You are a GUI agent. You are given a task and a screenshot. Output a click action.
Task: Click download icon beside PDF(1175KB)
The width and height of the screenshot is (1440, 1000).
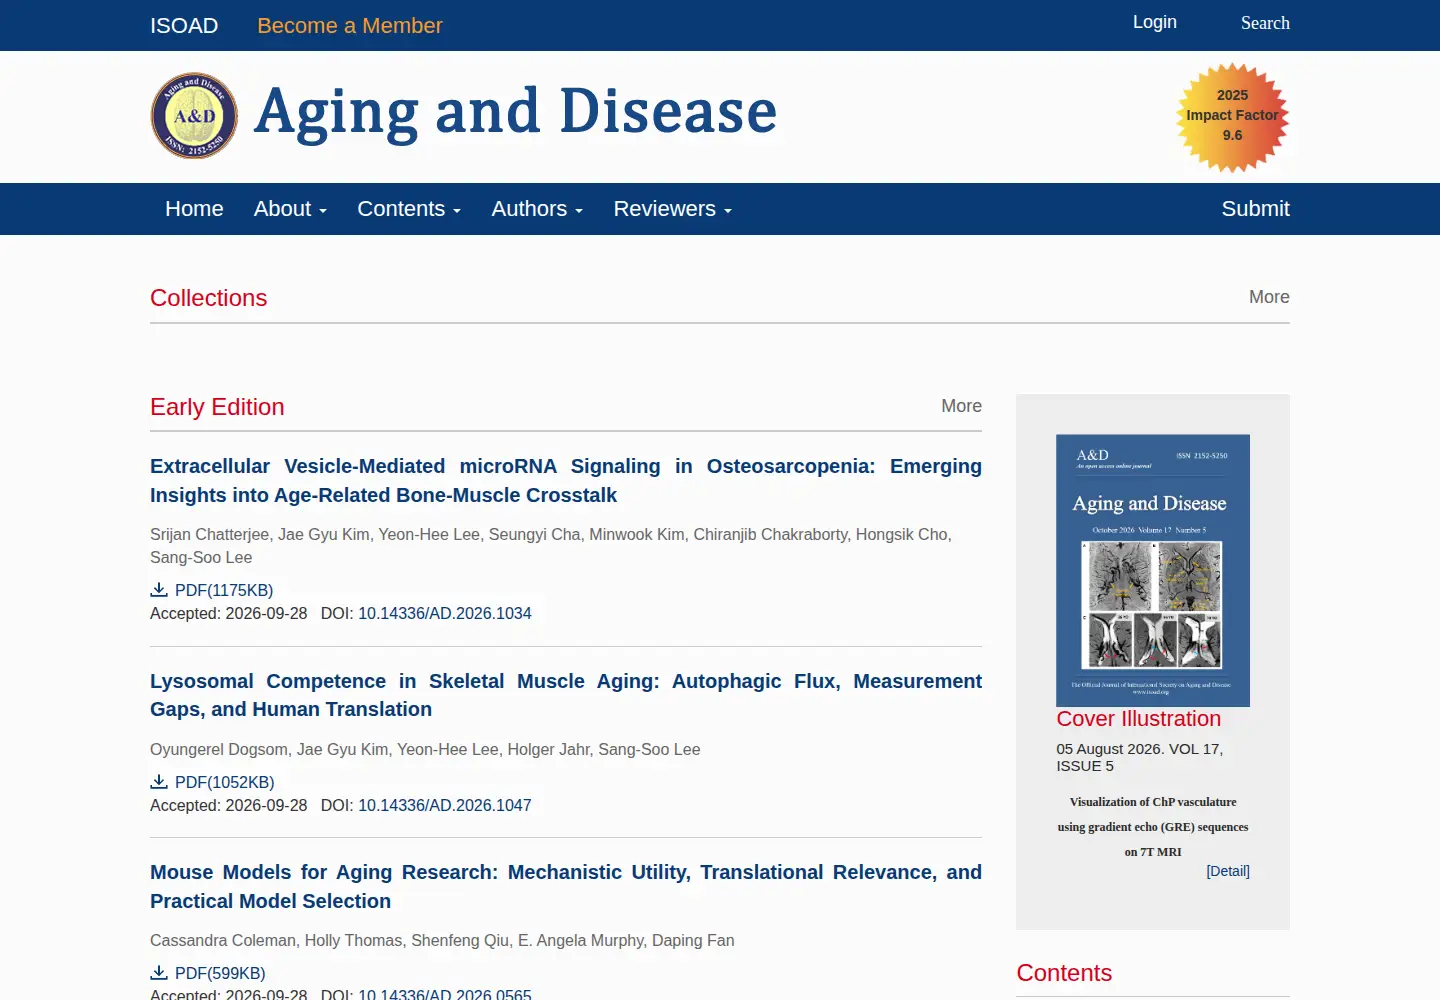159,589
